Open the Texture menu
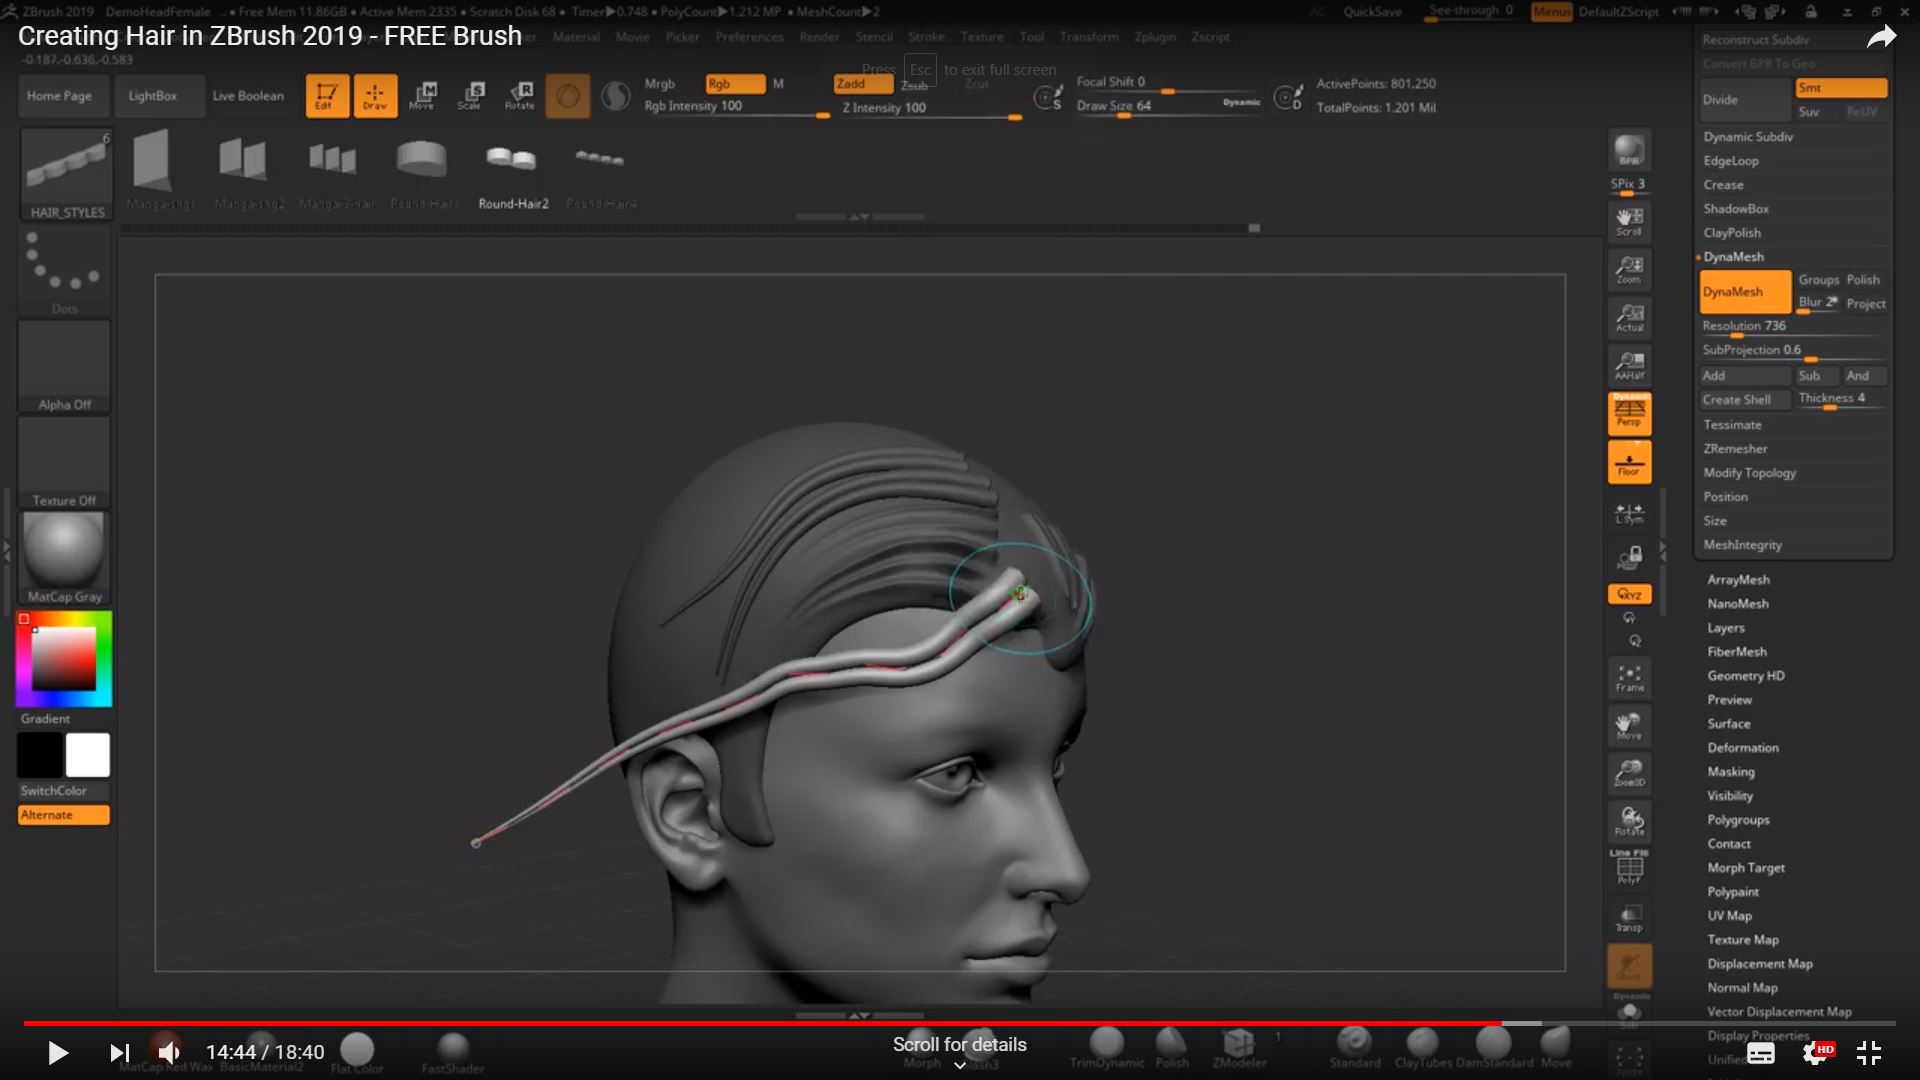The image size is (1920, 1080). pos(982,37)
